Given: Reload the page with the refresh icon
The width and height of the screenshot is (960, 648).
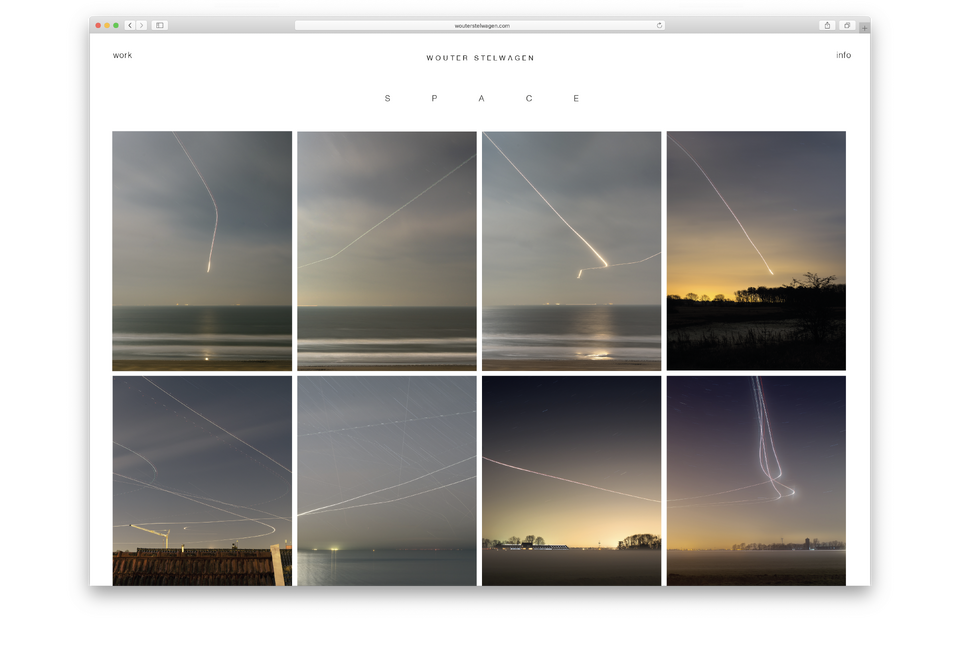Looking at the screenshot, I should coord(659,25).
